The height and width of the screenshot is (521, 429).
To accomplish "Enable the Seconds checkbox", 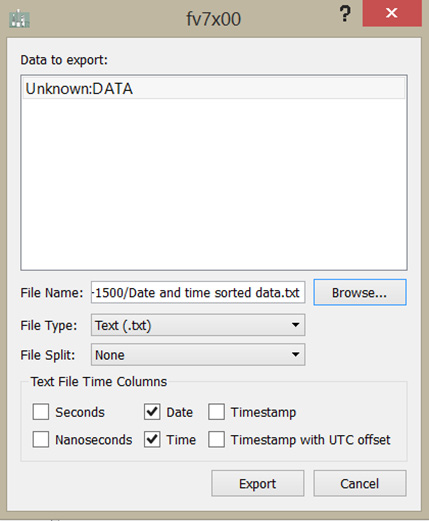I will click(x=41, y=412).
